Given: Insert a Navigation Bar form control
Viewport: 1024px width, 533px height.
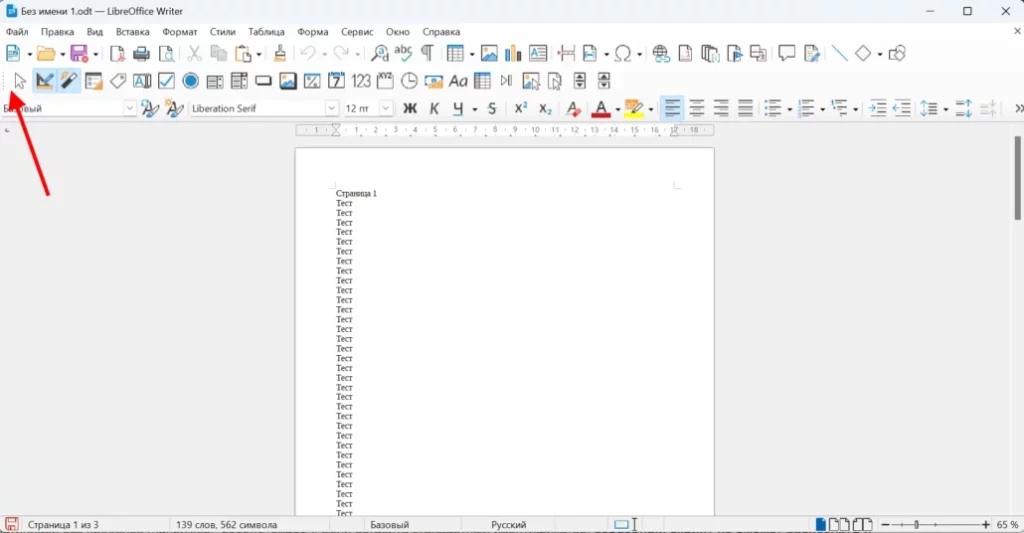Looking at the screenshot, I should pos(506,81).
